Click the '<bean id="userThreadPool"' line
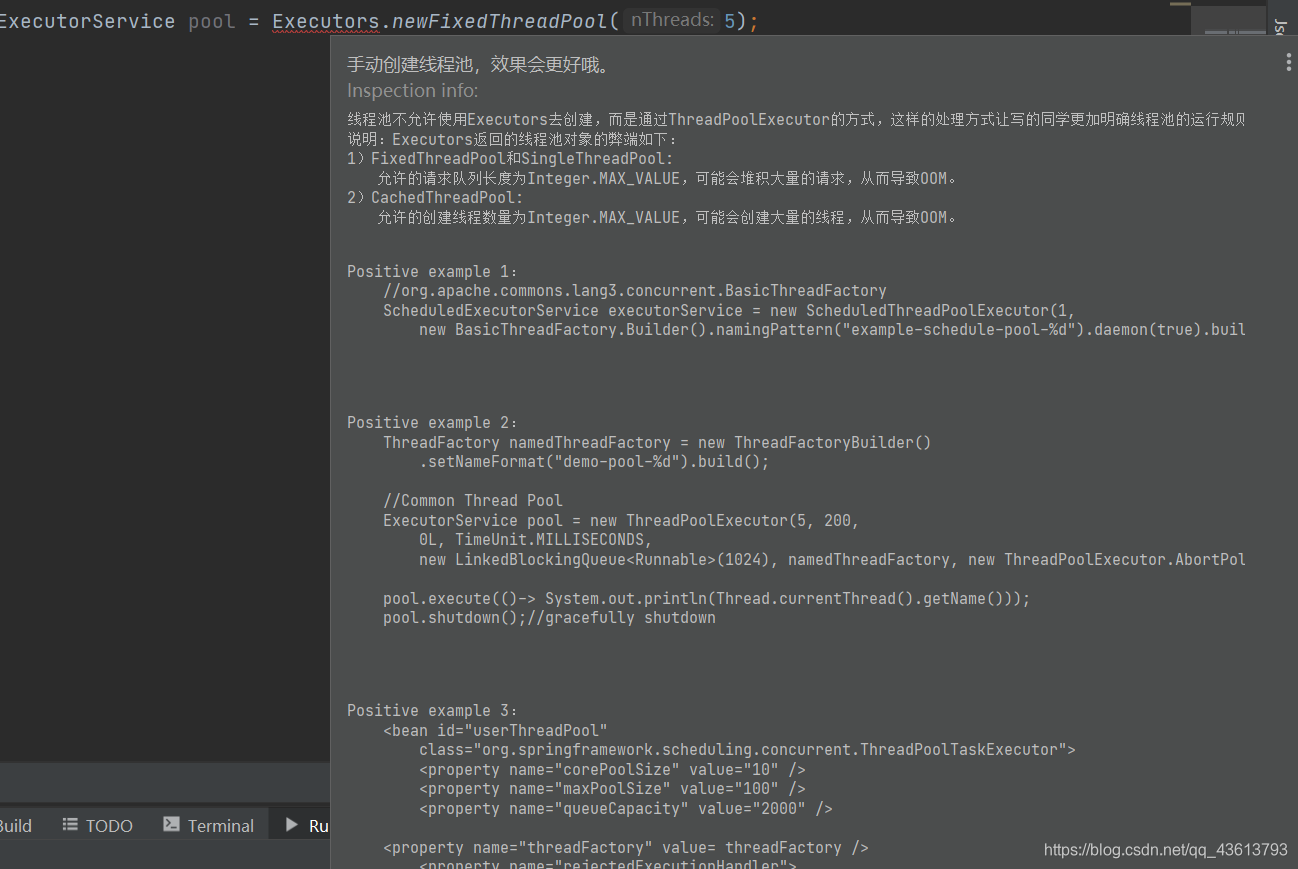This screenshot has width=1298, height=869. click(x=495, y=730)
